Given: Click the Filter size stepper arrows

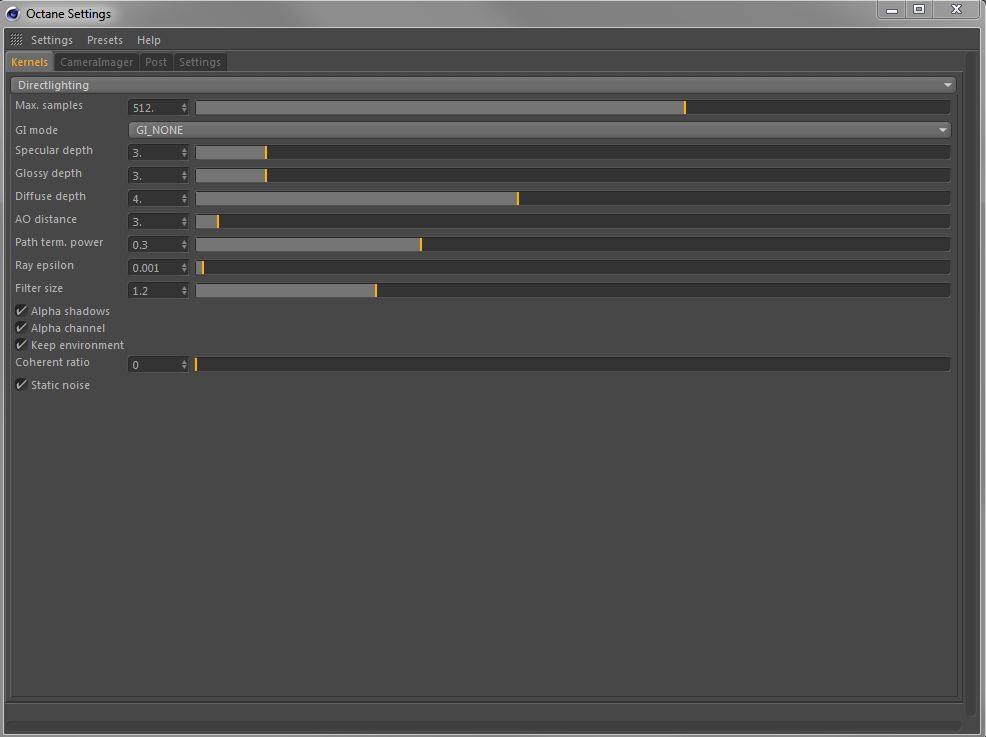Looking at the screenshot, I should 184,291.
